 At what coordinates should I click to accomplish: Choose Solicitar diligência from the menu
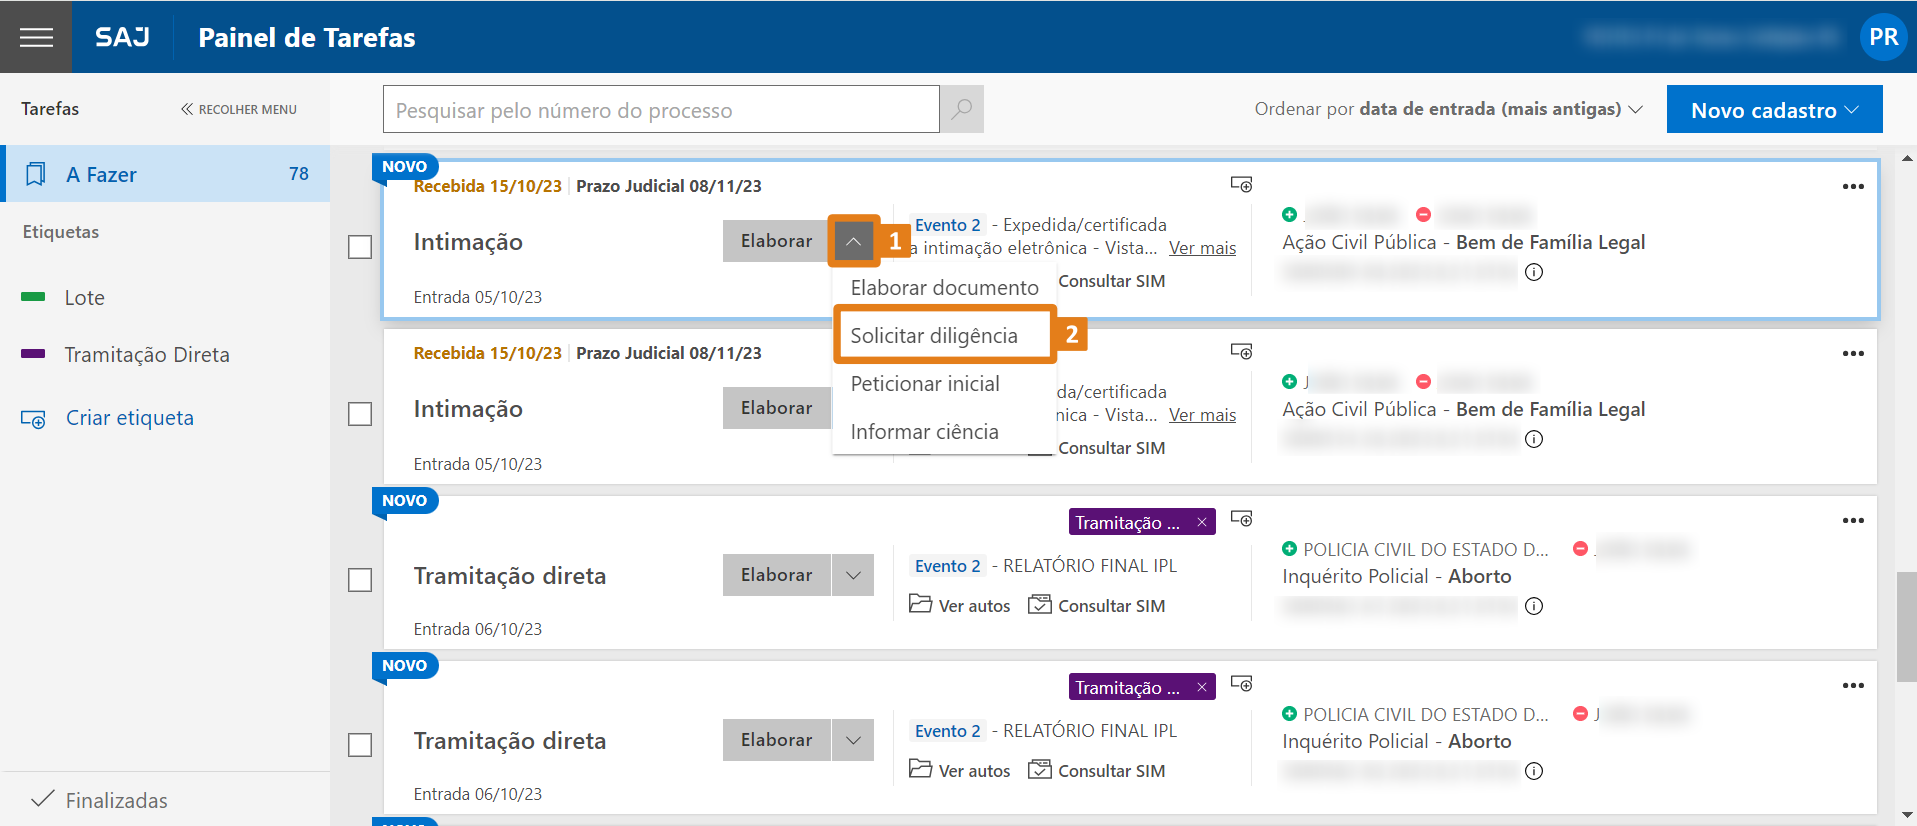click(x=934, y=336)
